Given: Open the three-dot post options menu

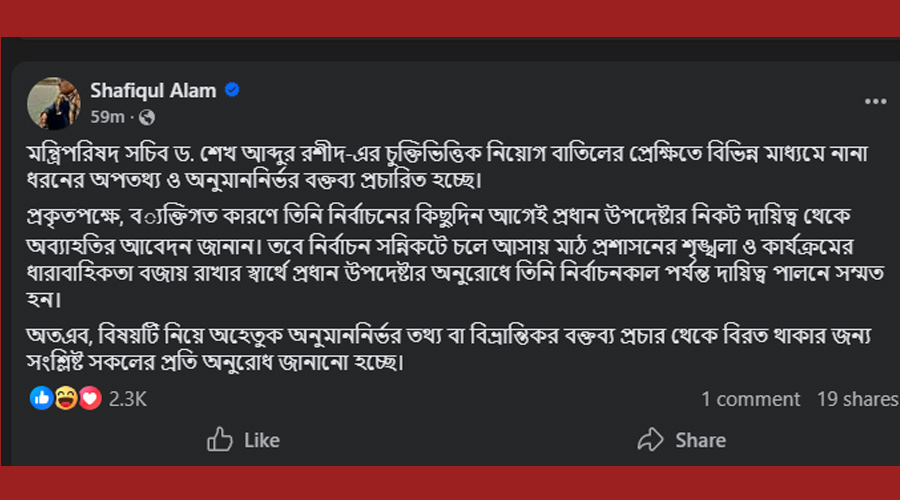Looking at the screenshot, I should point(875,101).
